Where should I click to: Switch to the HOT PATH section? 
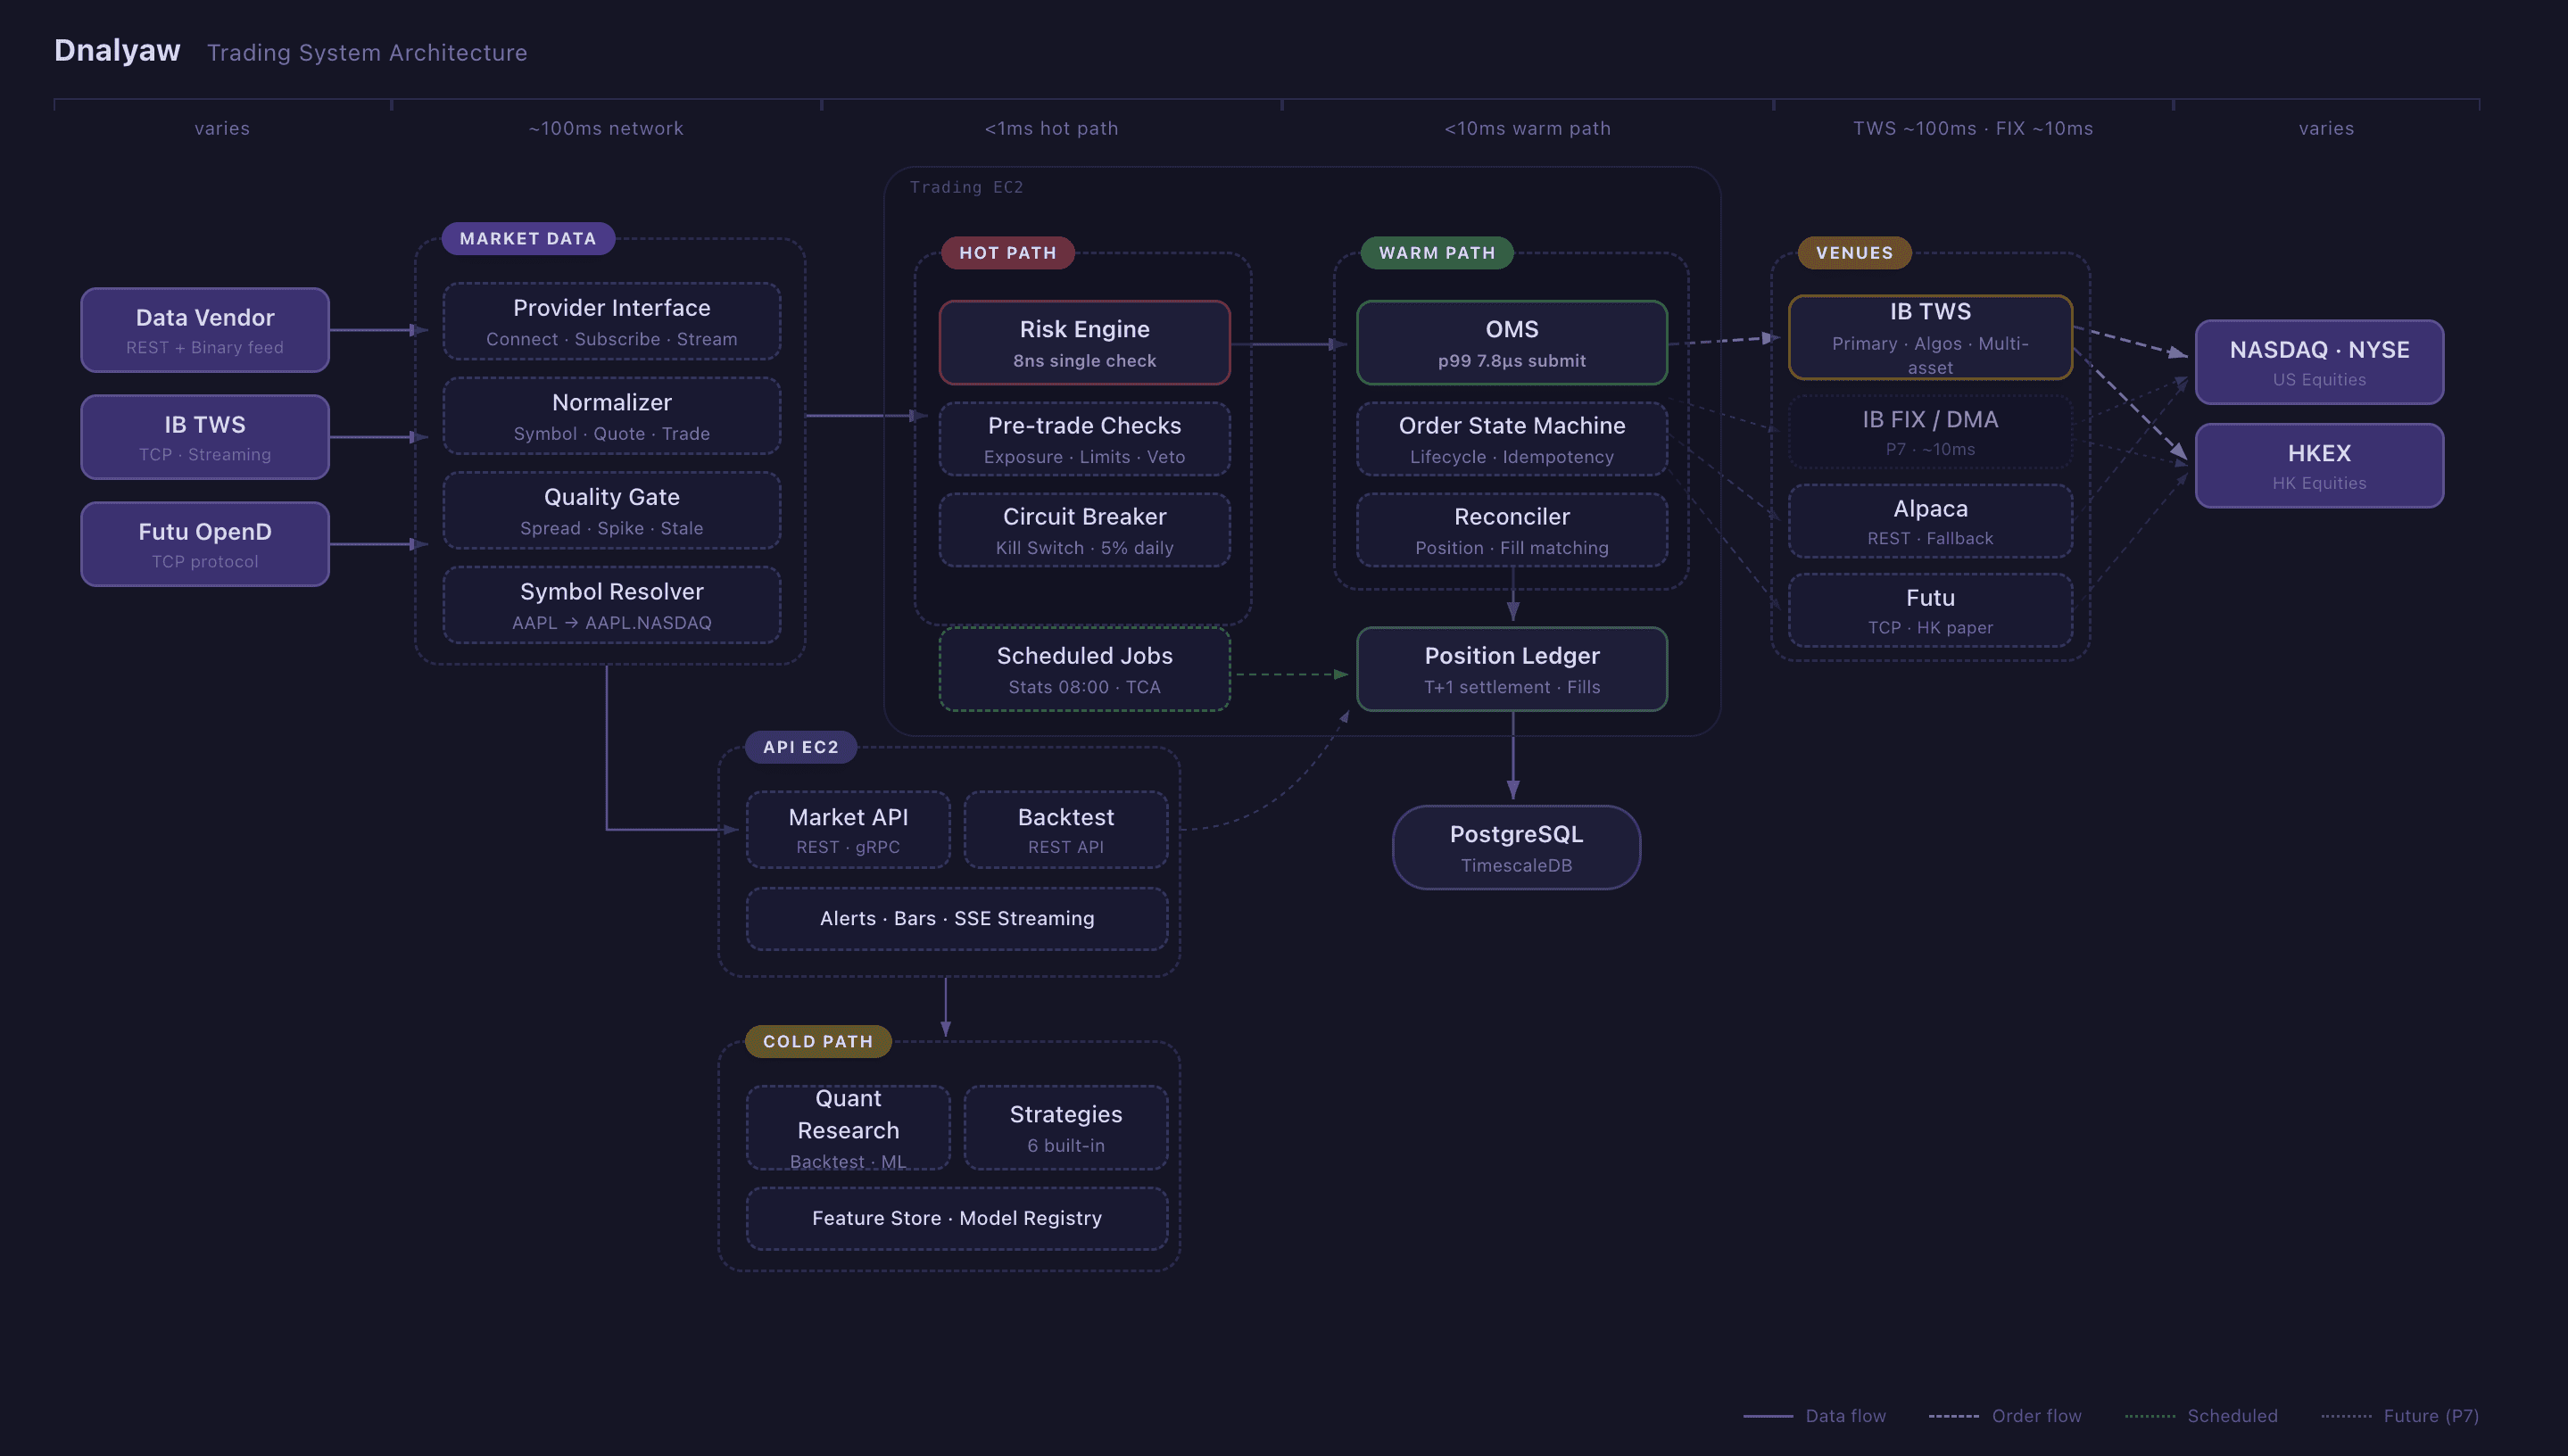click(x=1007, y=253)
